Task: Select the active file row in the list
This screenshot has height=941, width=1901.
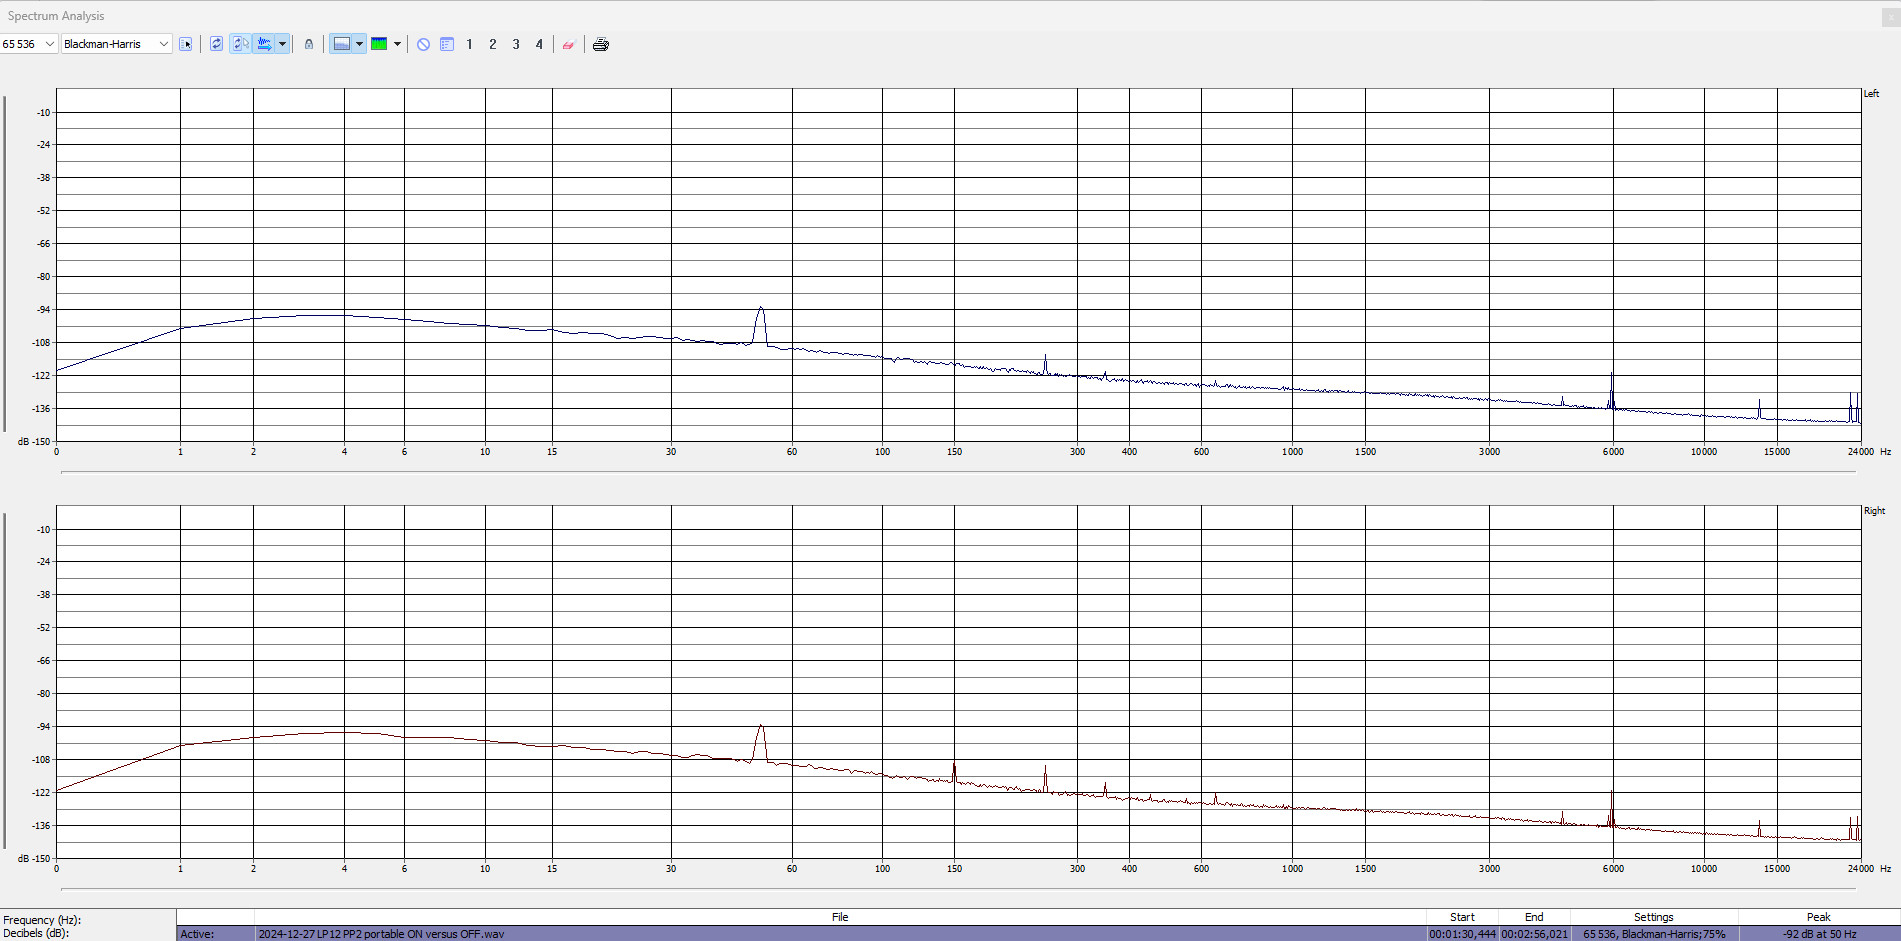Action: [839, 934]
